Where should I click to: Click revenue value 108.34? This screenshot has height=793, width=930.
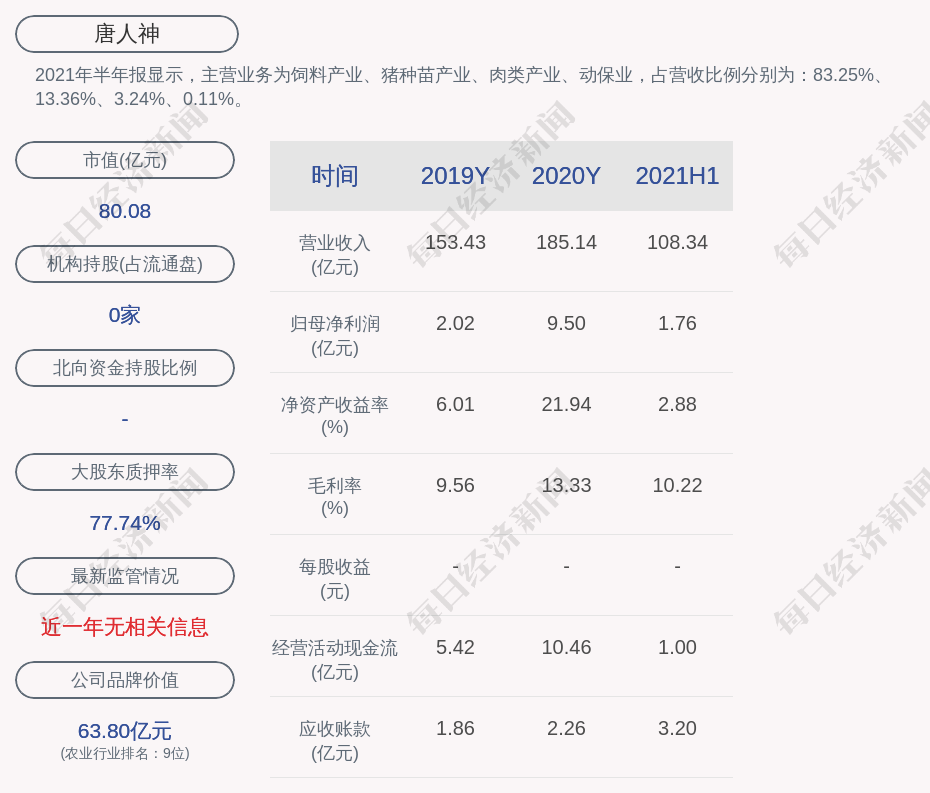[677, 243]
